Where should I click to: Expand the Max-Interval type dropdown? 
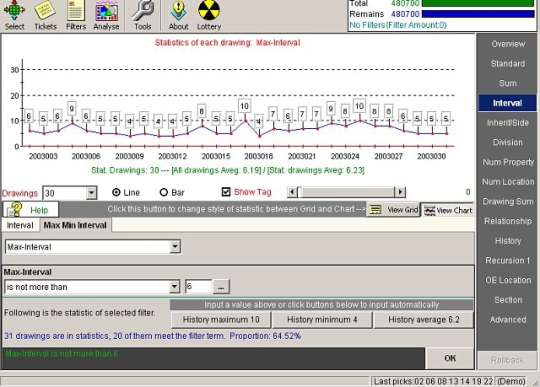coord(175,247)
